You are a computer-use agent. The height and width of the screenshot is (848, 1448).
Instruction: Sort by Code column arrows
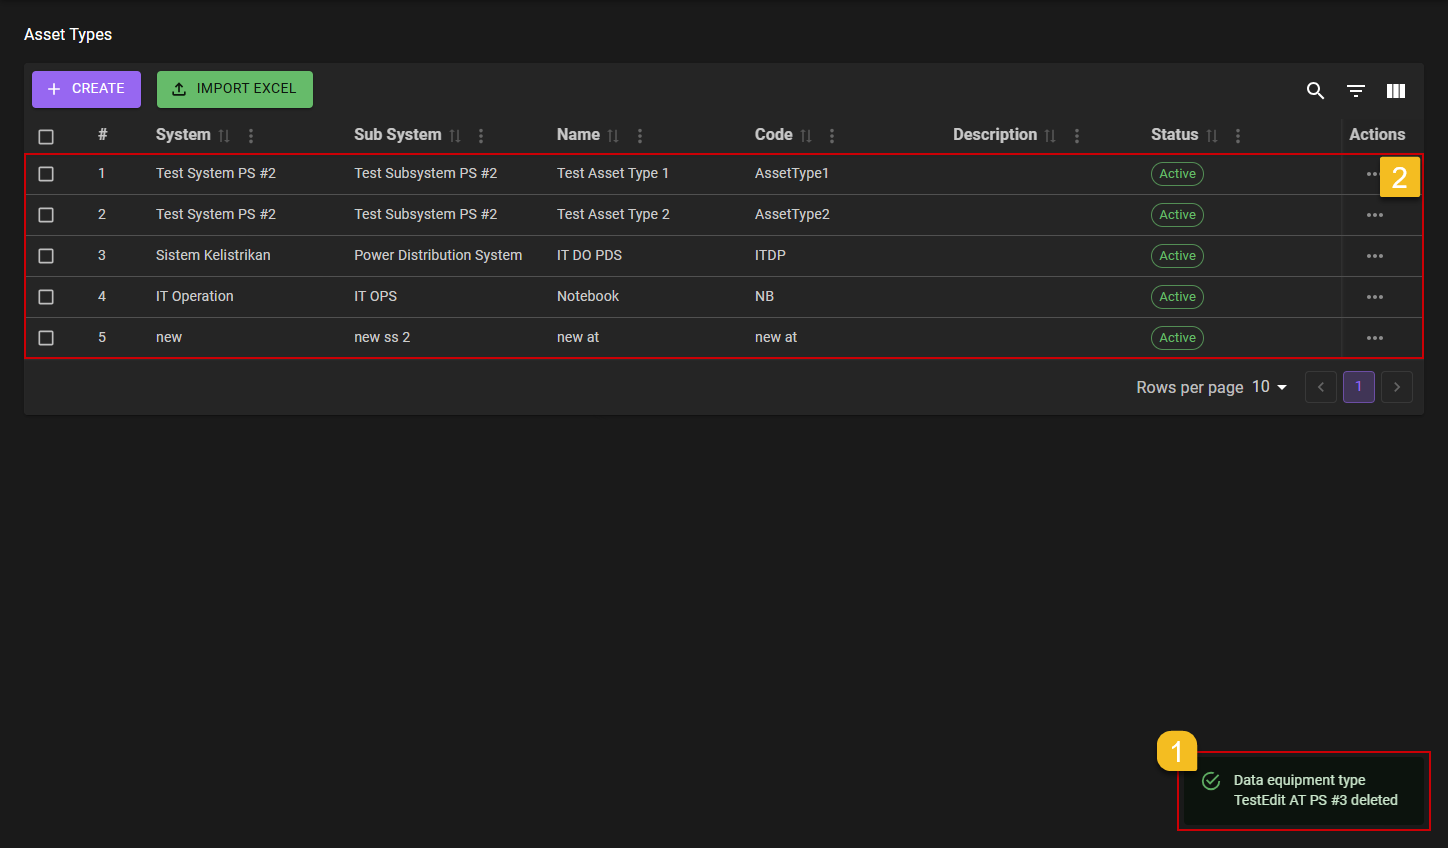(x=806, y=136)
